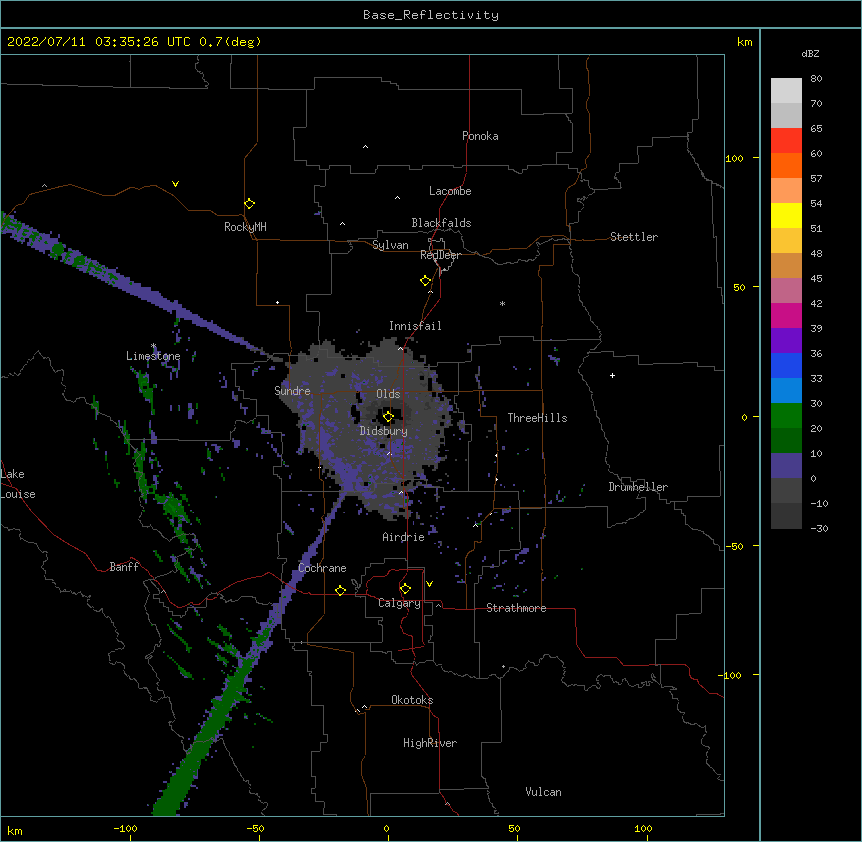This screenshot has width=862, height=842.
Task: Click the white asterisk above Limestone
Action: tap(153, 346)
